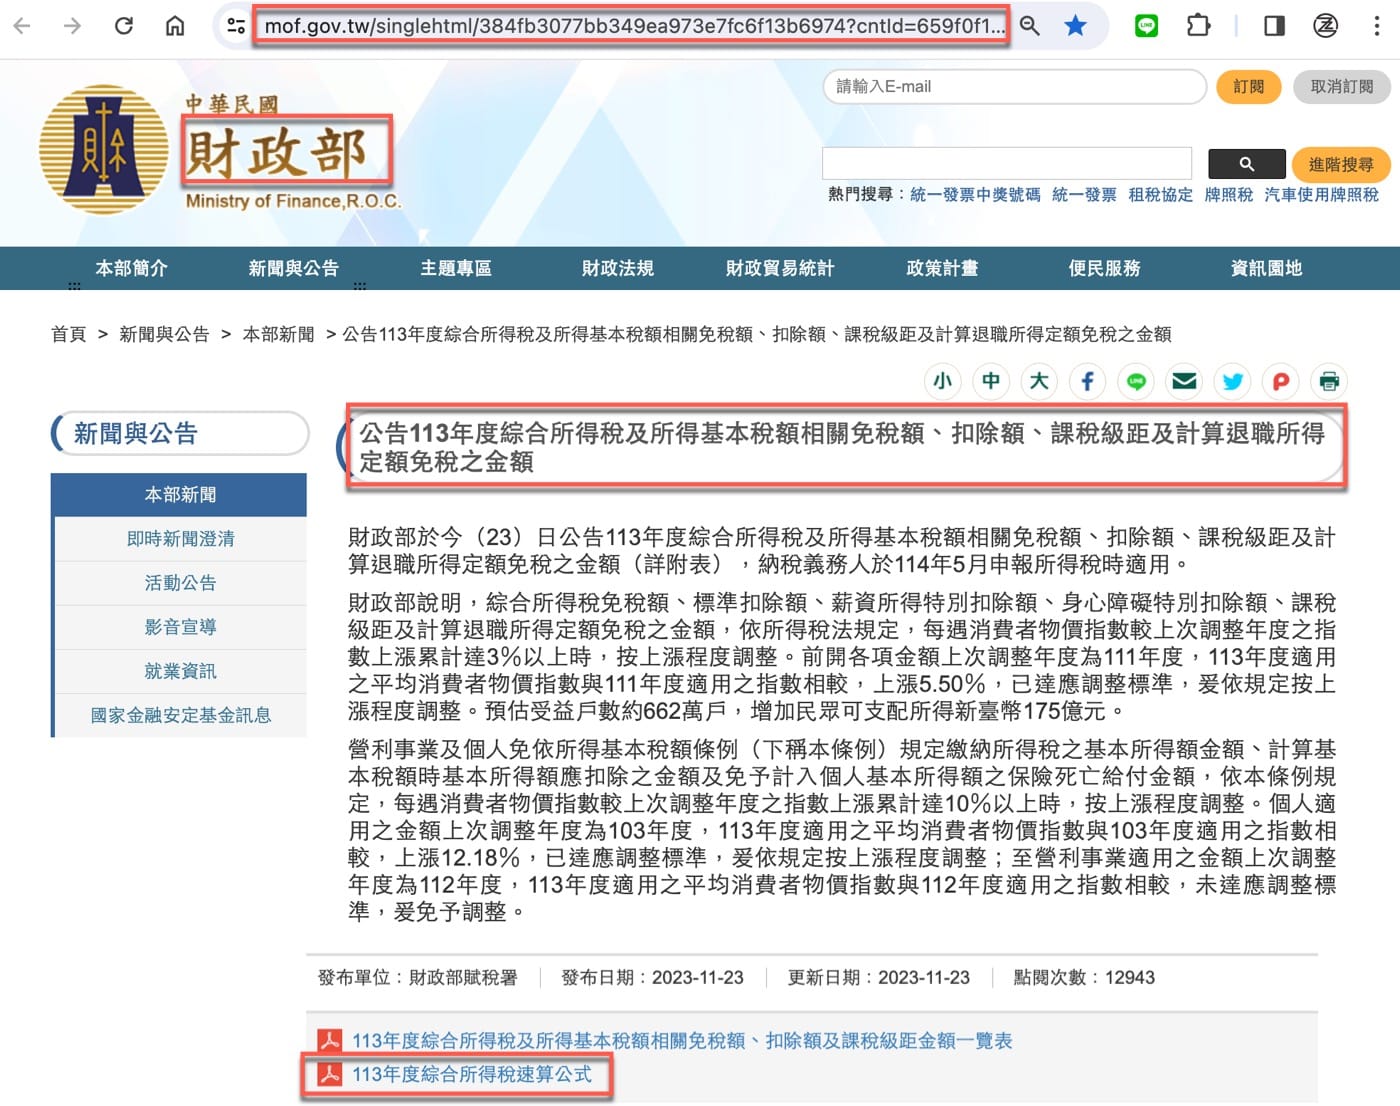Click hot search link 統一發票
1400x1106 pixels.
(1084, 195)
